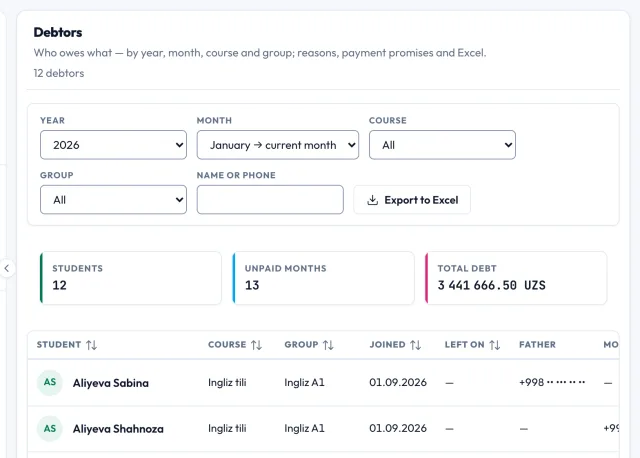Viewport: 640px width, 458px height.
Task: Click the '12 debtors' count text
Action: point(59,73)
